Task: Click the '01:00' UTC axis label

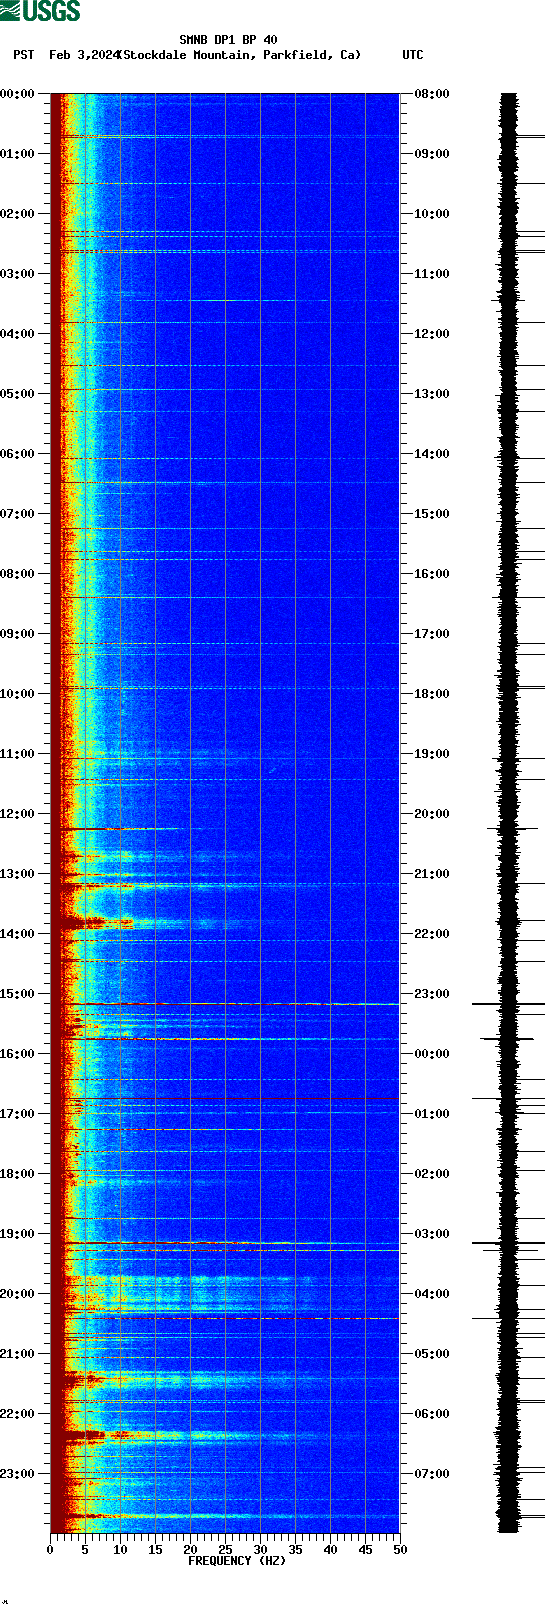Action: click(432, 1114)
